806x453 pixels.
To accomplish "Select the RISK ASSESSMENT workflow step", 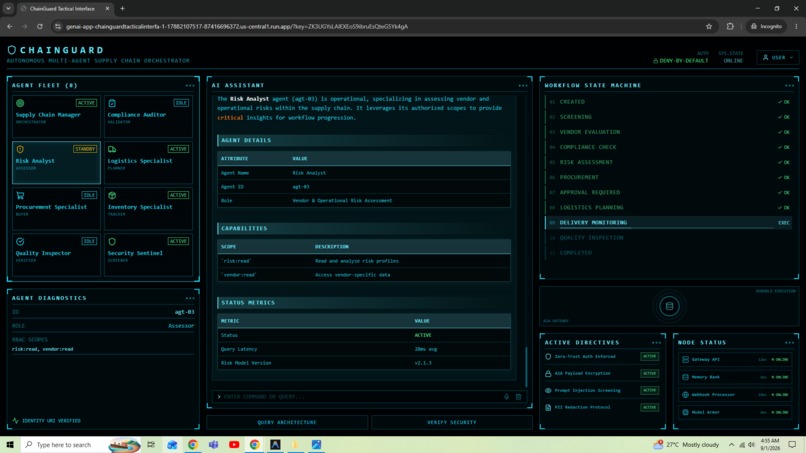I will pos(669,162).
